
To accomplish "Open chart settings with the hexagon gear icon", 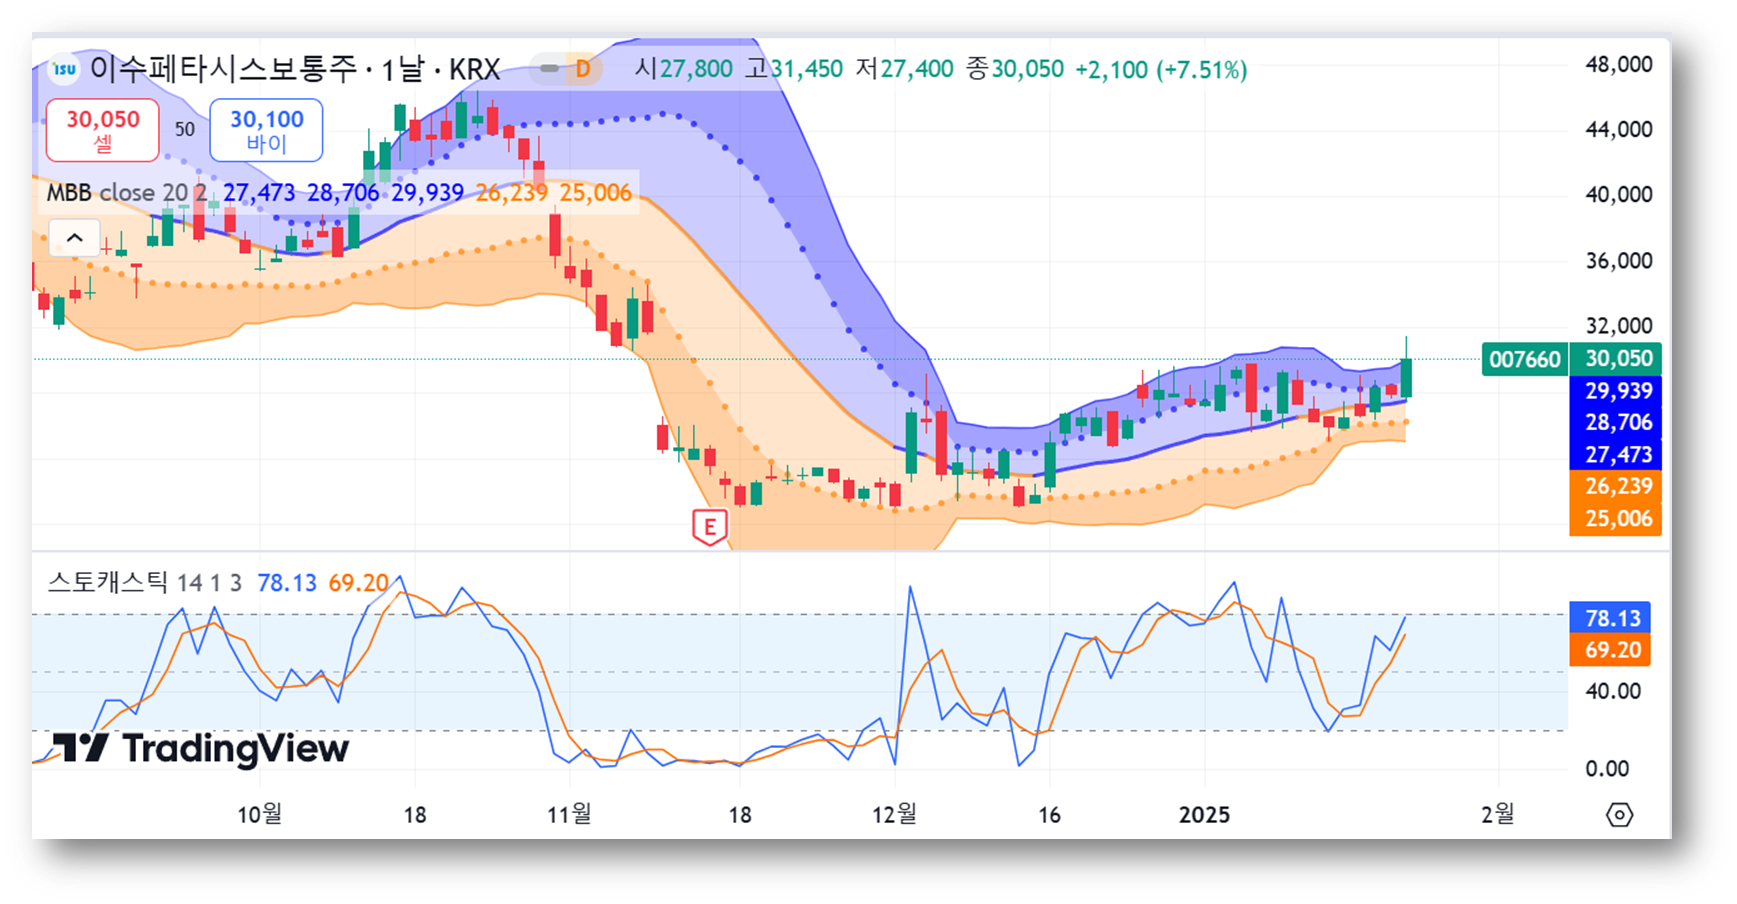I will (1619, 815).
